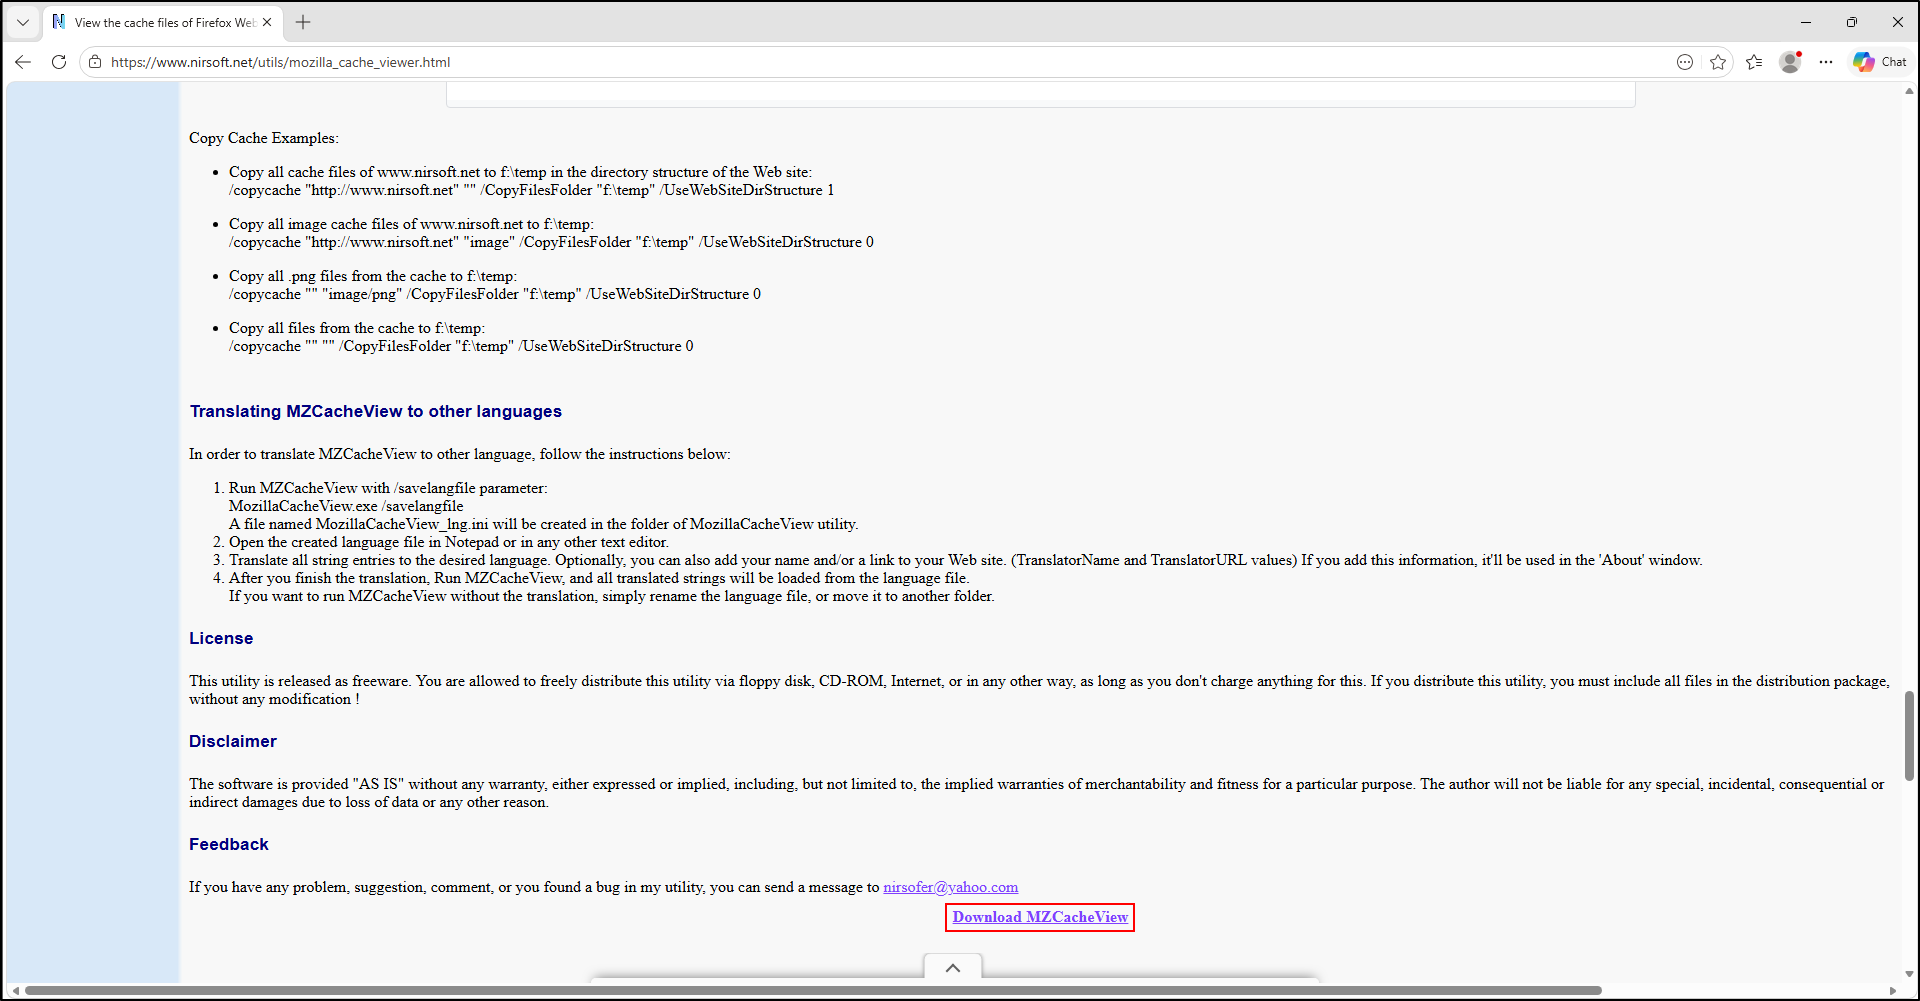Click the Translating MZCacheView heading
This screenshot has width=1920, height=1001.
click(376, 411)
